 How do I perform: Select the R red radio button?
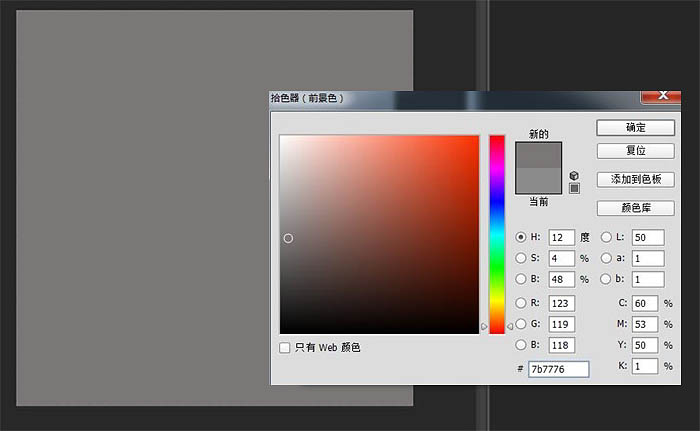(x=521, y=303)
